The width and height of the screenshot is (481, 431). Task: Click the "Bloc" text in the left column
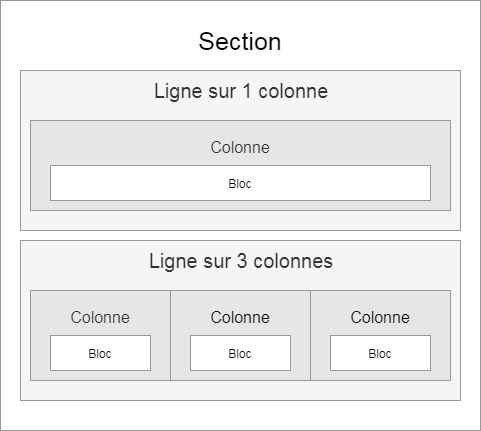[x=100, y=354]
